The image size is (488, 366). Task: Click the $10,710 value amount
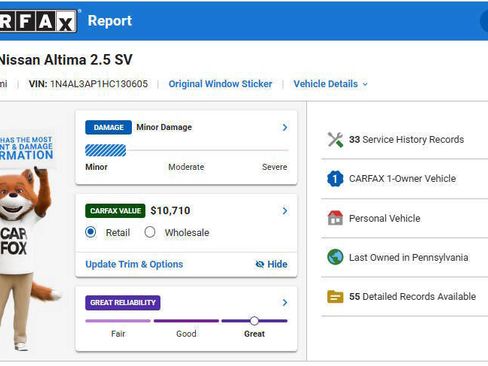(170, 211)
